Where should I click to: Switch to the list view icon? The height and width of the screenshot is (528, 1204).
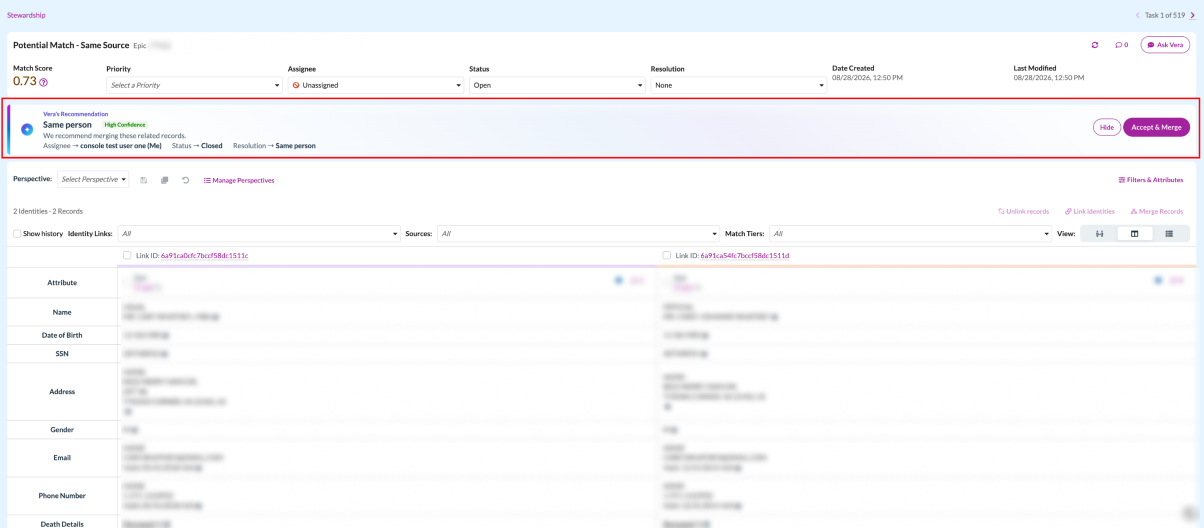coord(1170,234)
